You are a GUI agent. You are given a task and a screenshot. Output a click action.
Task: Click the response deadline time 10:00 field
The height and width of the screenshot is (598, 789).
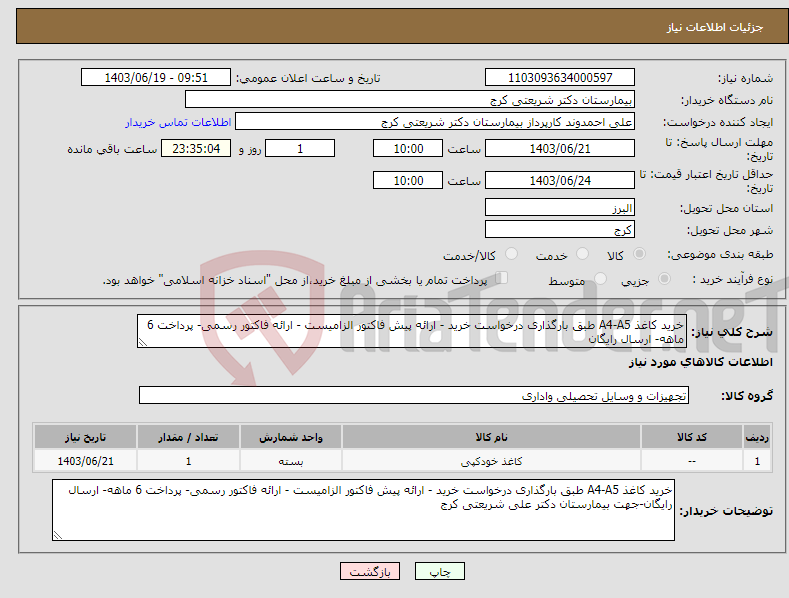pyautogui.click(x=408, y=148)
